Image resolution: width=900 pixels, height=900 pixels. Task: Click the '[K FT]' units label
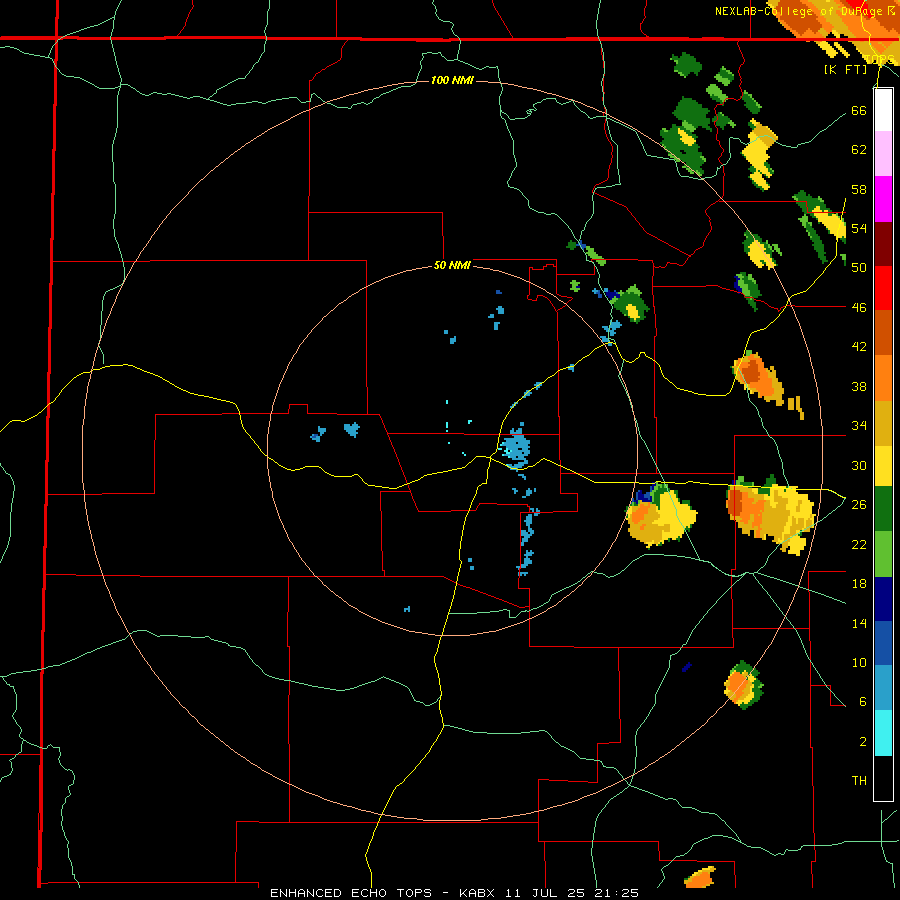845,69
